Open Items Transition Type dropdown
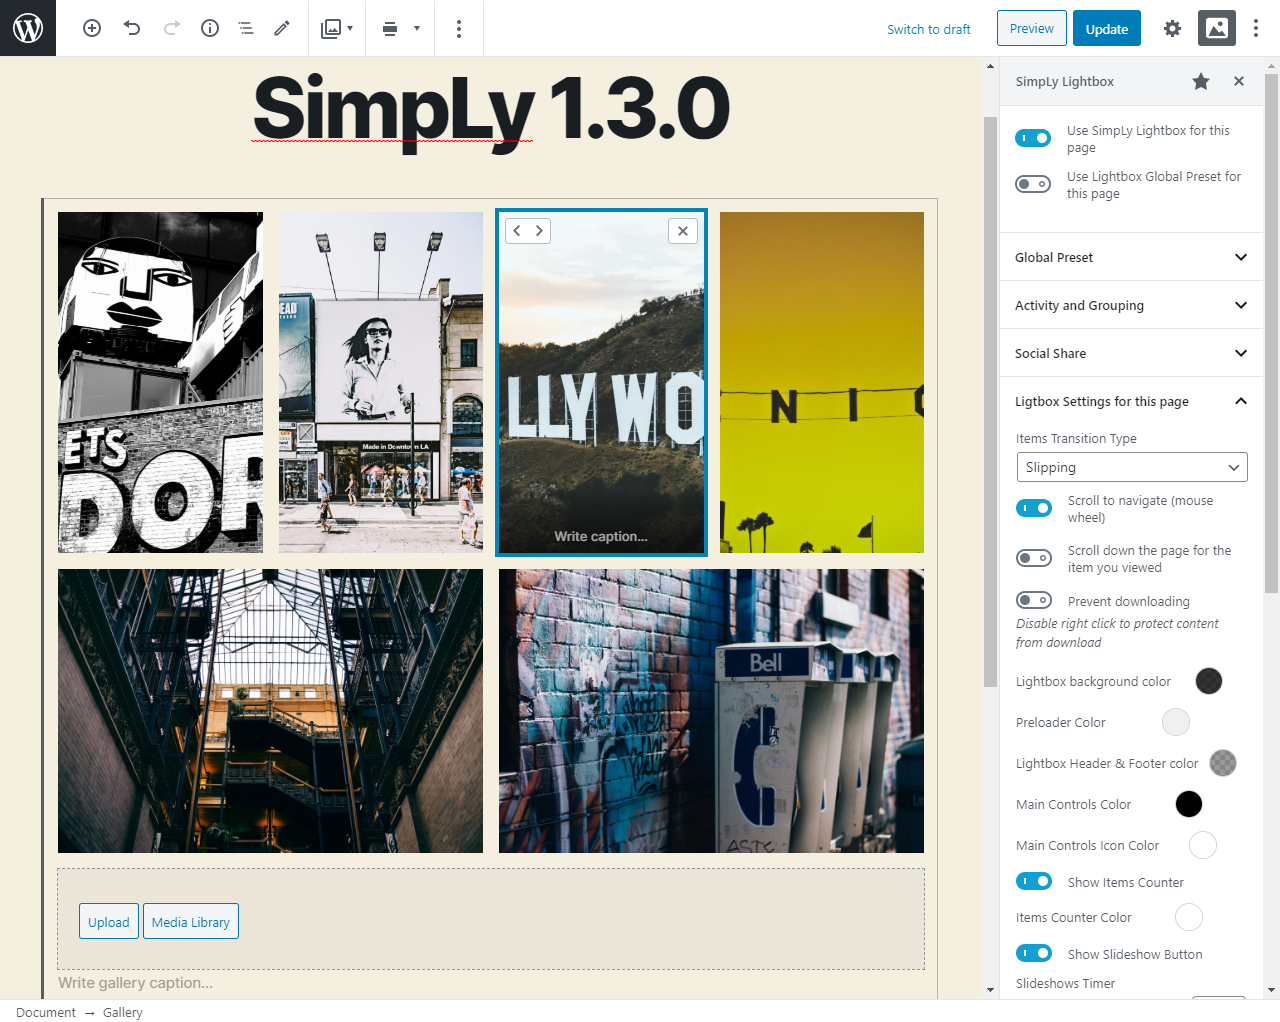This screenshot has width=1280, height=1022. coord(1132,467)
